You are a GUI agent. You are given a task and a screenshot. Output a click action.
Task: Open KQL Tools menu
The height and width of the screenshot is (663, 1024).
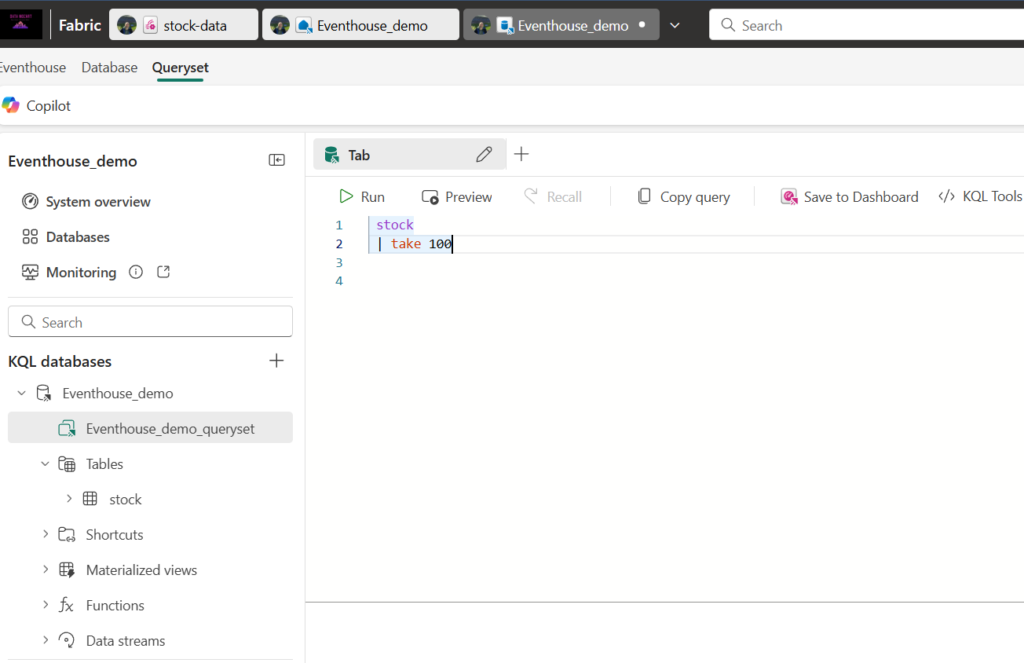pyautogui.click(x=979, y=197)
